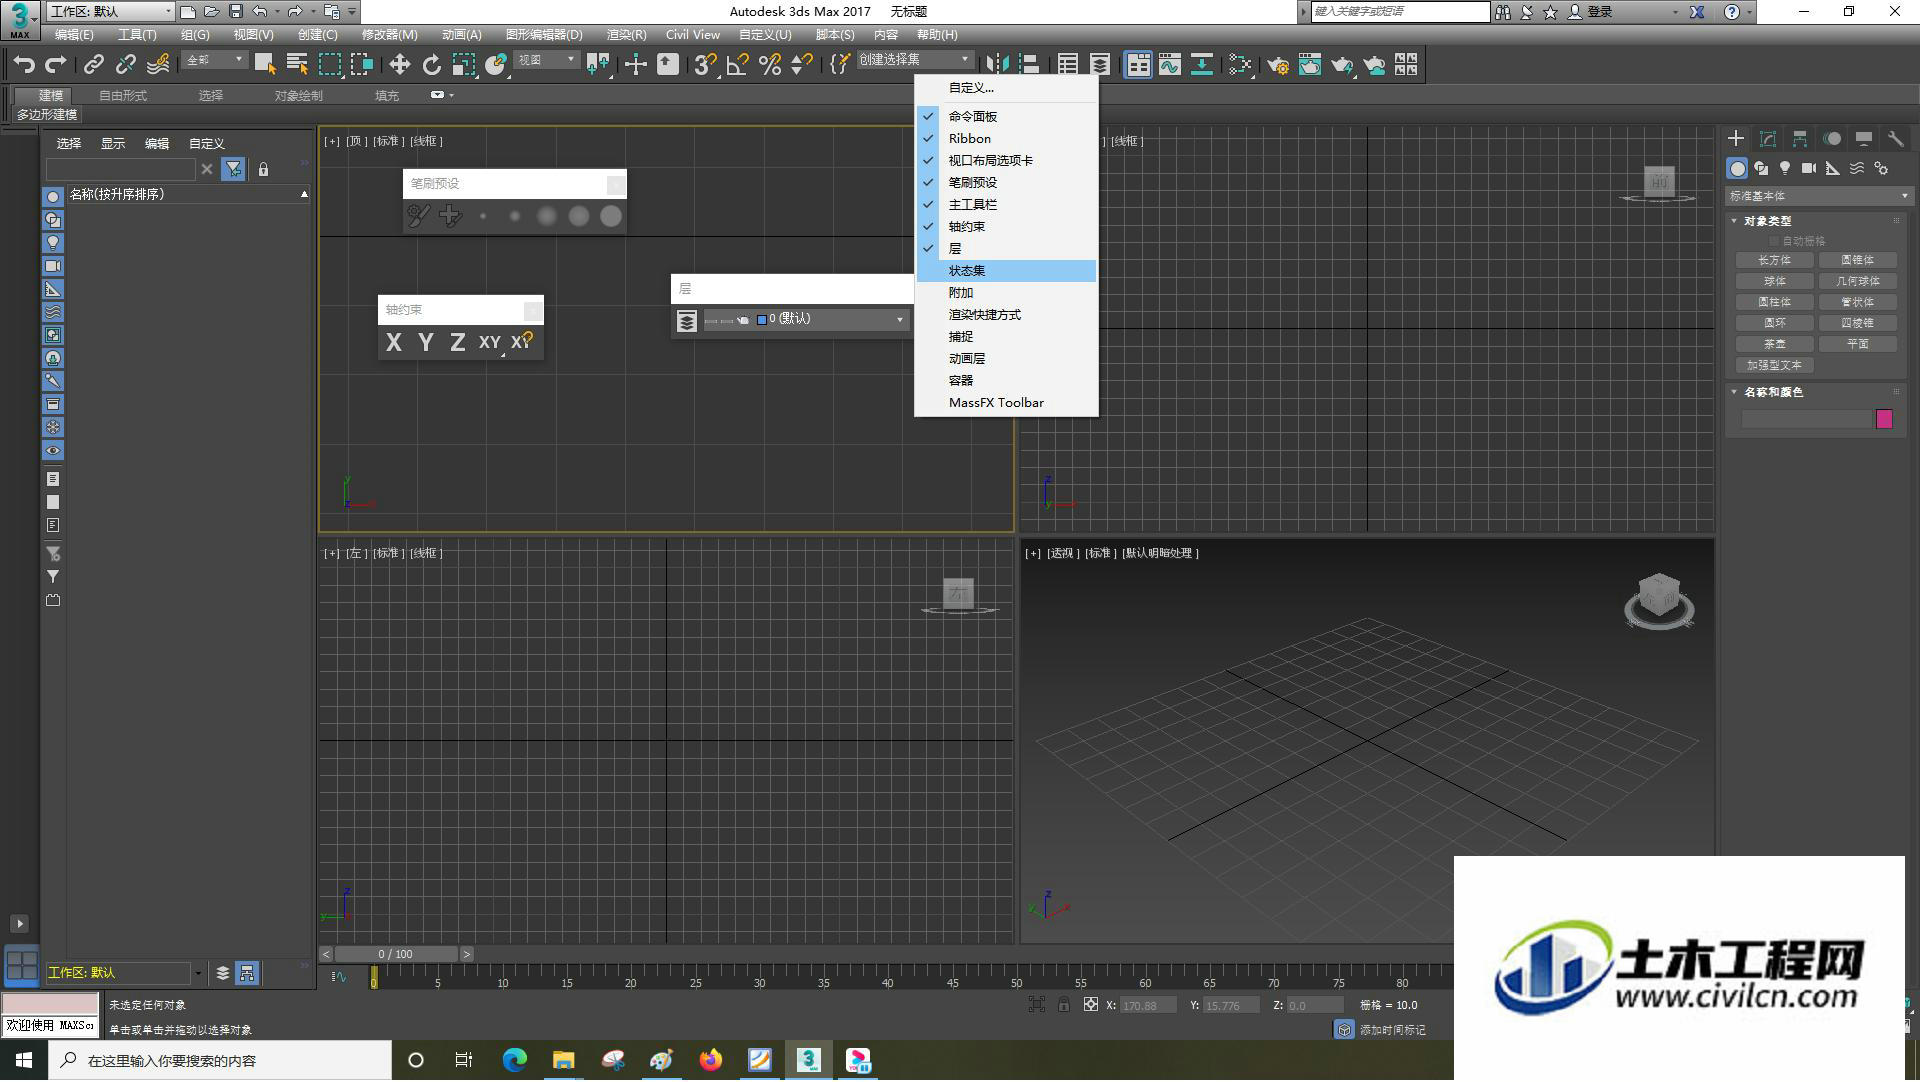Click the Mirror tool icon
This screenshot has height=1082, width=1920.
[997, 65]
